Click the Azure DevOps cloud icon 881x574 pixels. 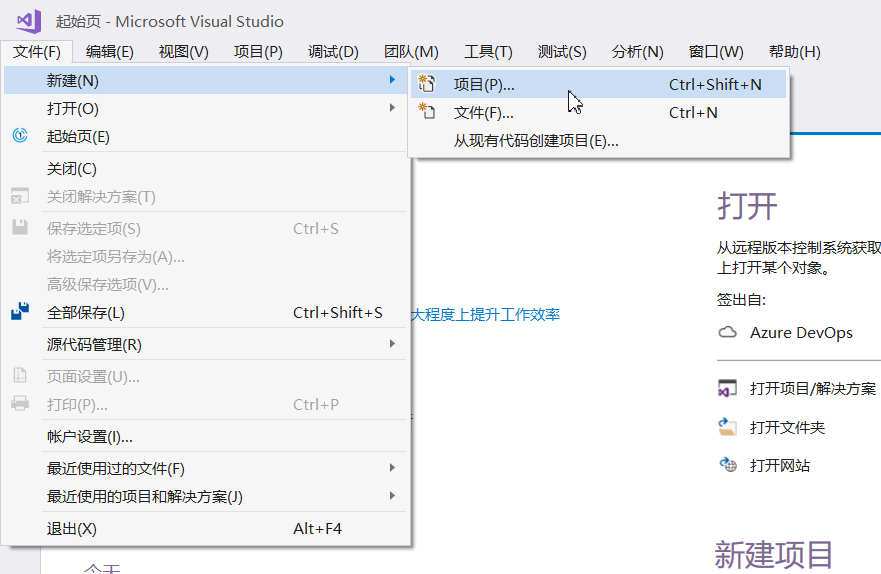(728, 332)
